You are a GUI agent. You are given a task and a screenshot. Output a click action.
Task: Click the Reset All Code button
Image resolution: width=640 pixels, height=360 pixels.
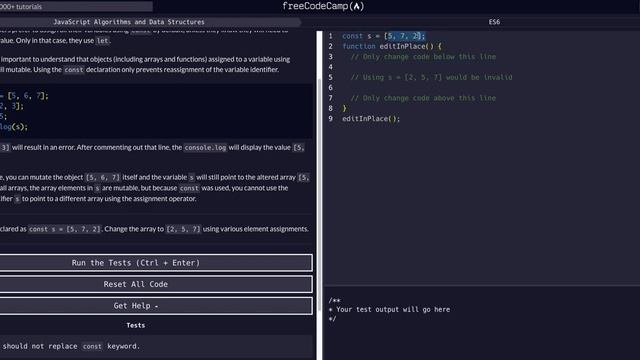coord(156,284)
